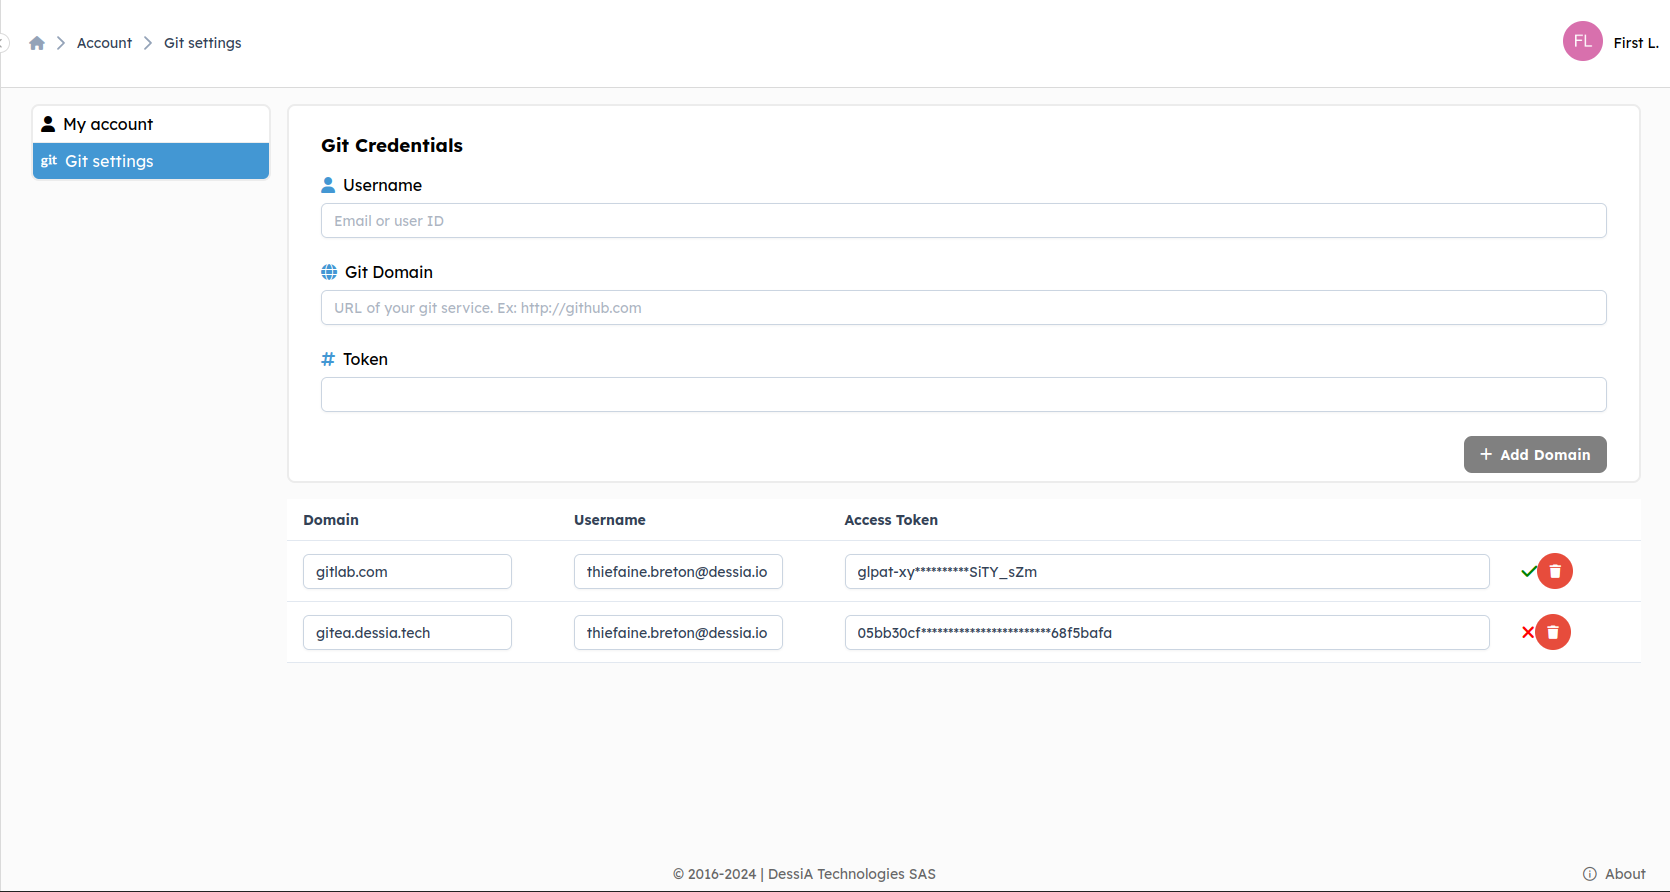Click the glpat access token field
The height and width of the screenshot is (892, 1670).
[x=1166, y=572]
